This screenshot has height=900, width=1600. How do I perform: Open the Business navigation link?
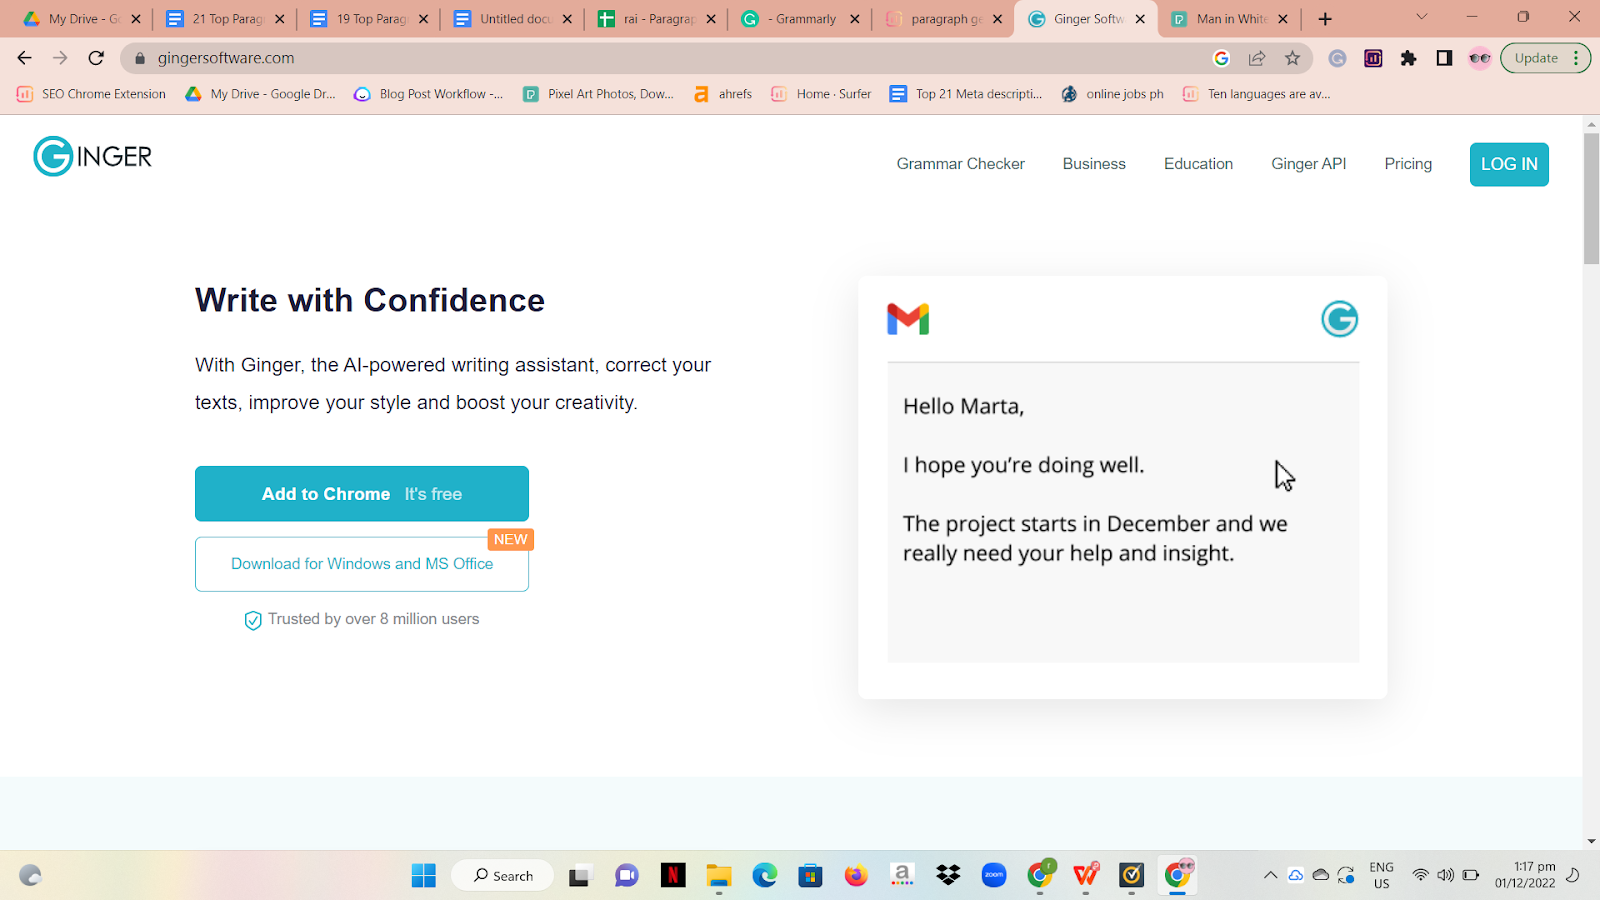point(1094,164)
